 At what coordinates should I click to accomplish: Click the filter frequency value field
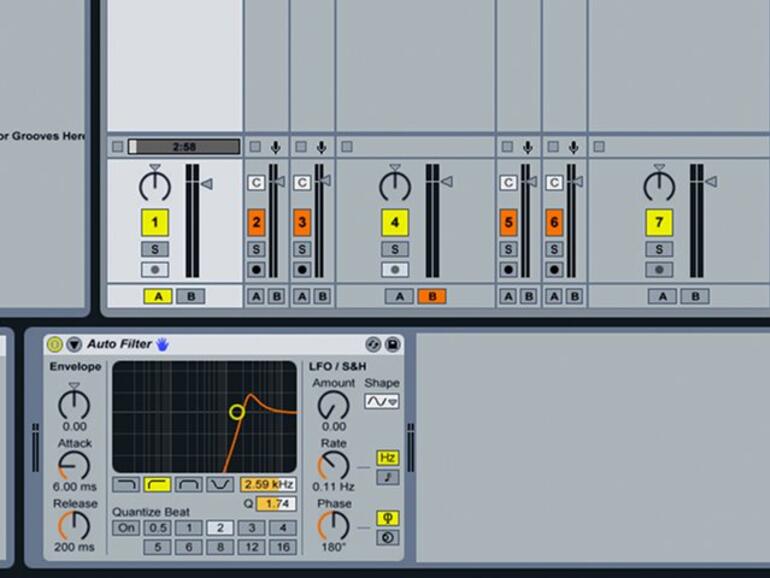[x=267, y=485]
